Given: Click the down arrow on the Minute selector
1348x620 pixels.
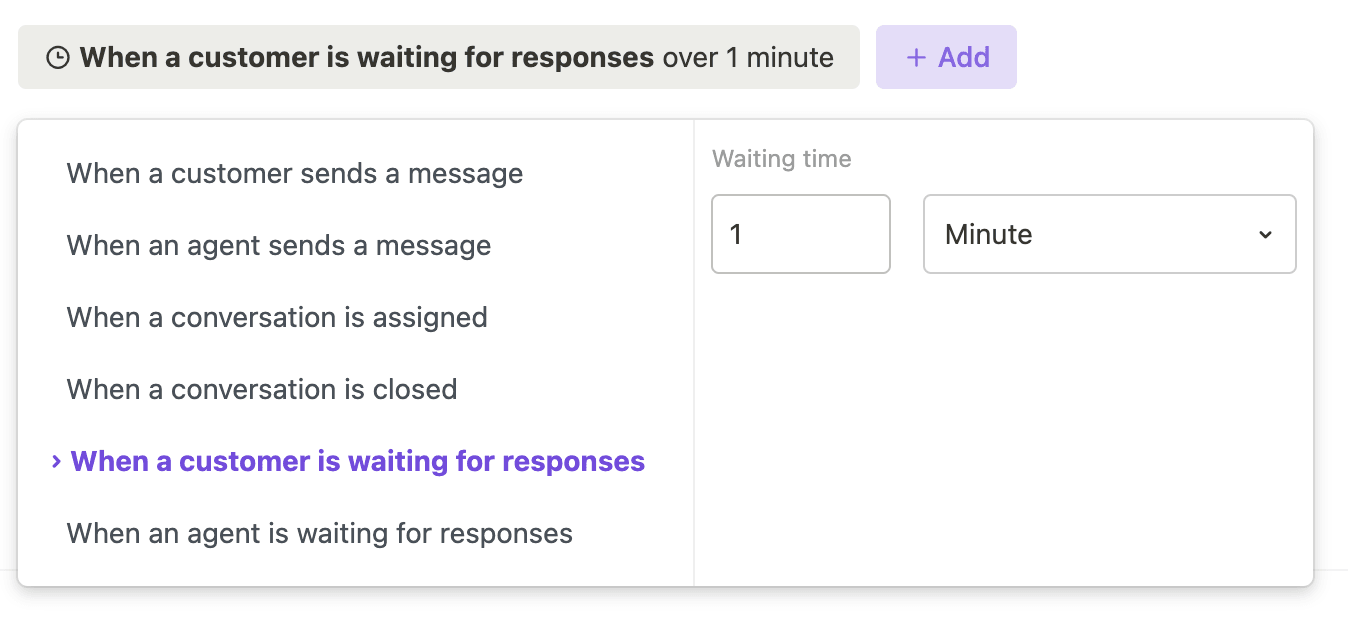Looking at the screenshot, I should 1265,235.
